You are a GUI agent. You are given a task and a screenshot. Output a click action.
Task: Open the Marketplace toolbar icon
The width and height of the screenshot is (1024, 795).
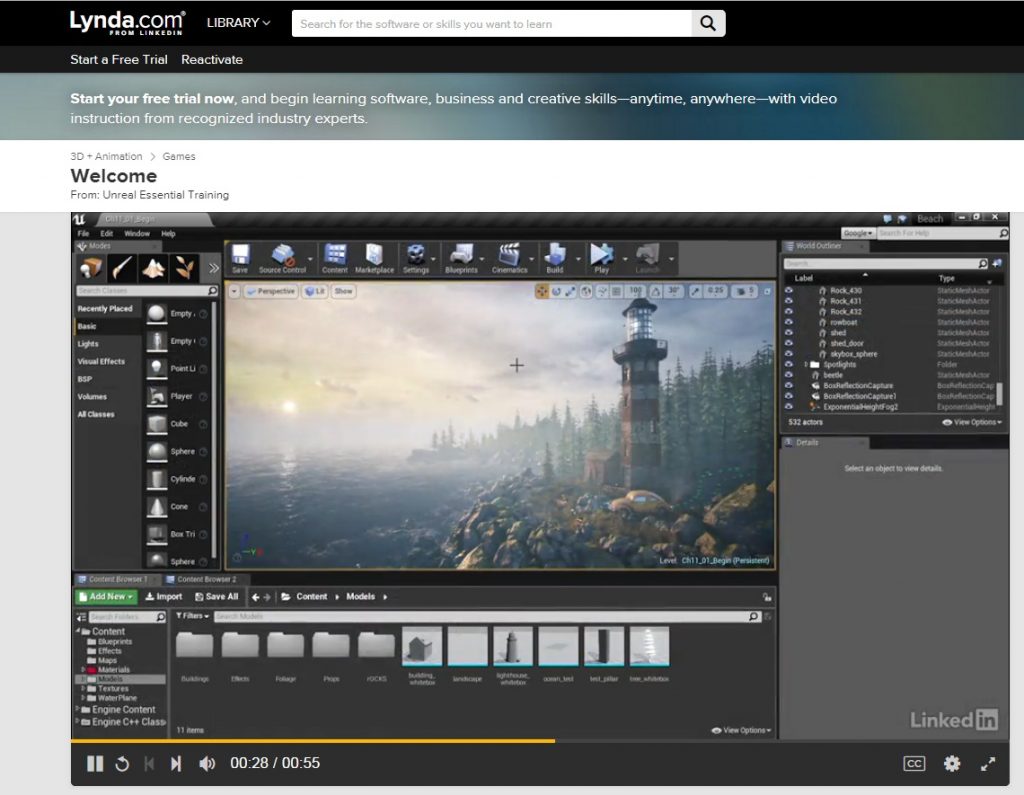[x=374, y=256]
